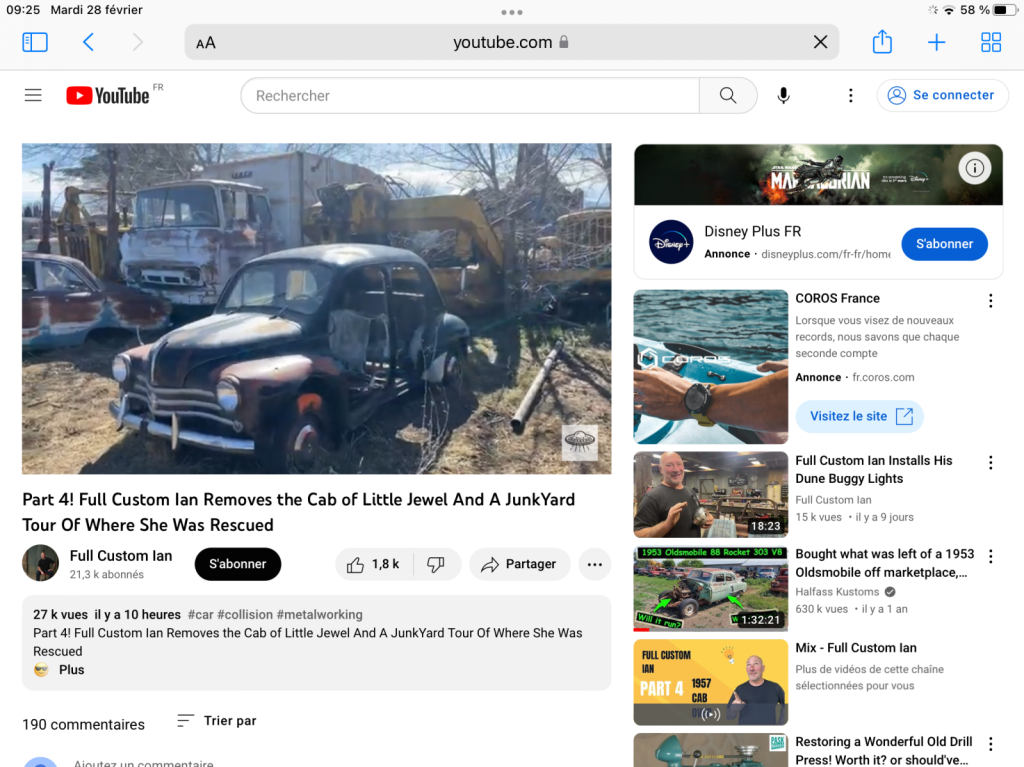Tap the Safari share icon

click(x=882, y=42)
